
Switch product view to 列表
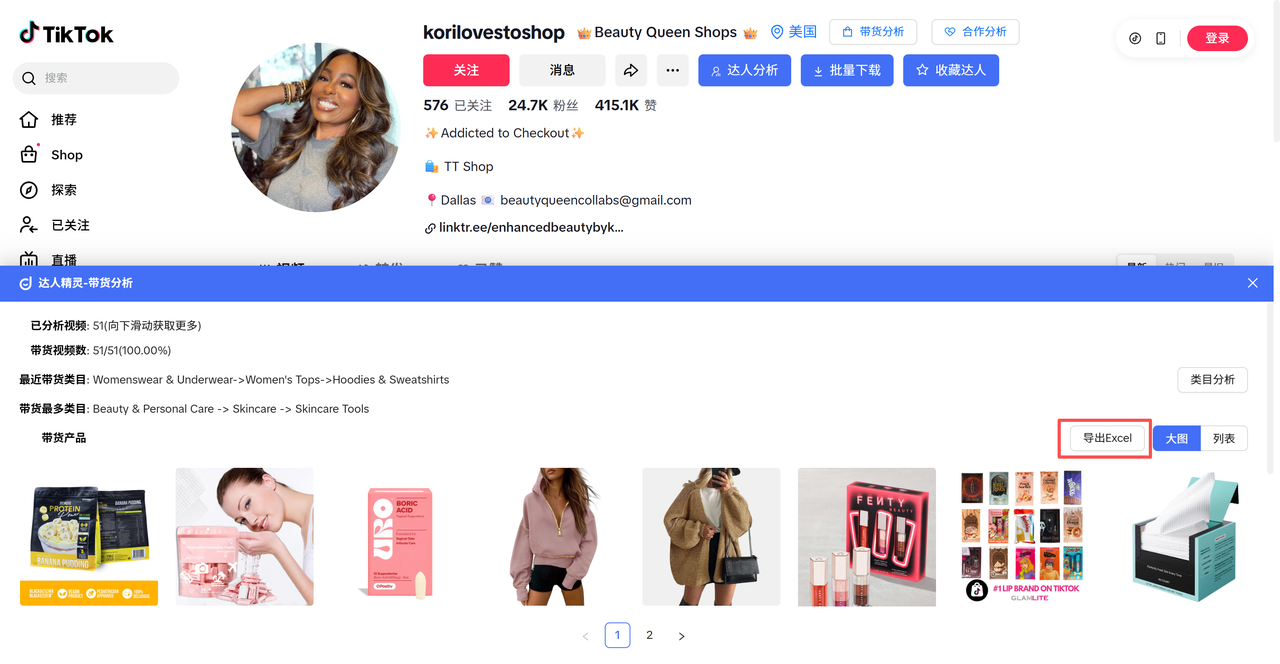(1224, 438)
